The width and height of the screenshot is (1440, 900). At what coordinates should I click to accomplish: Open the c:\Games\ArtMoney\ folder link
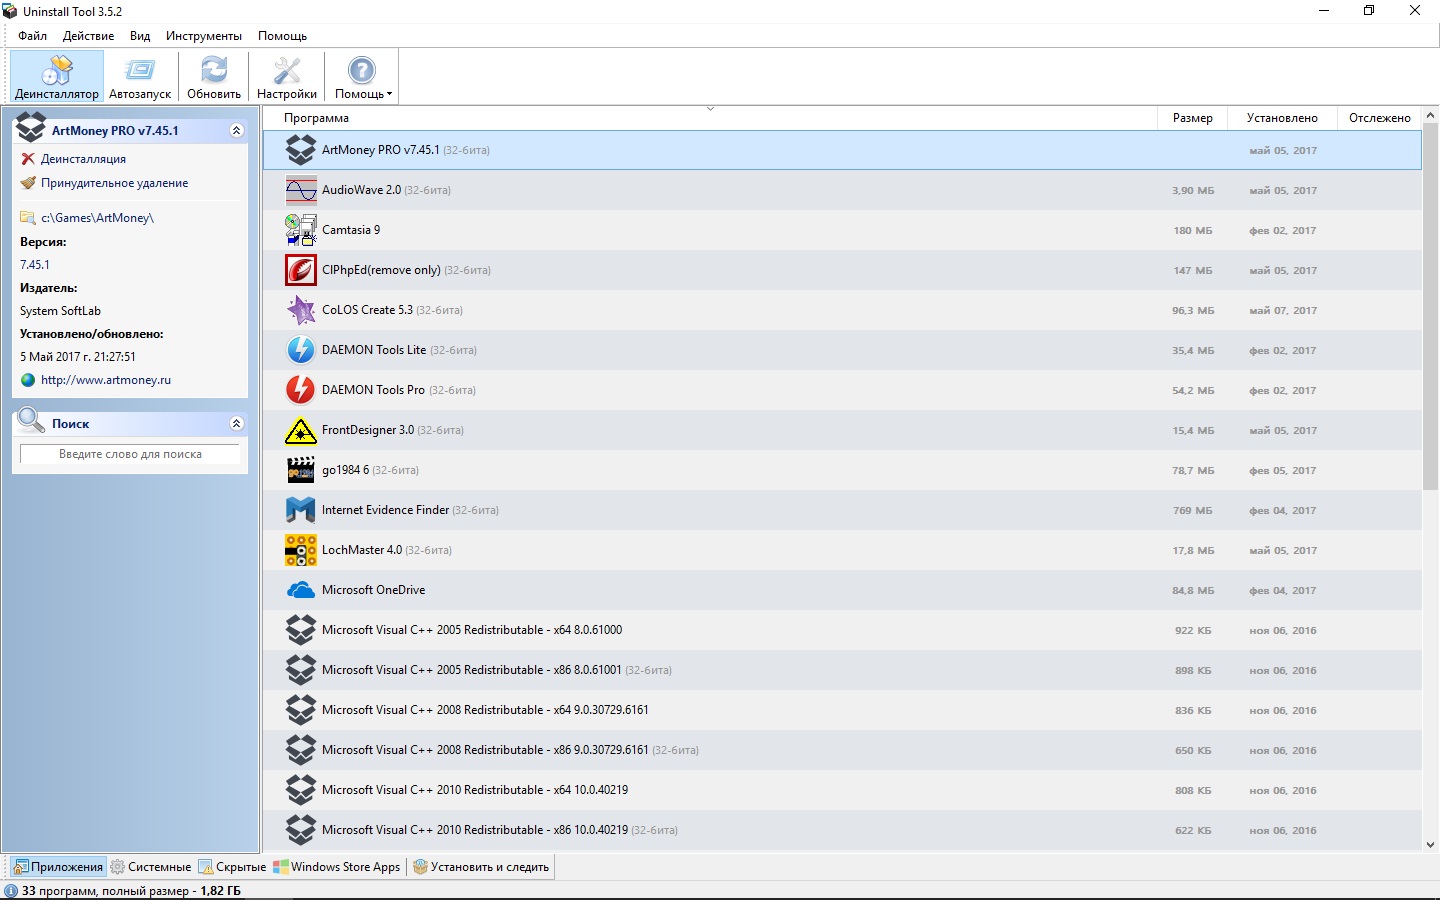[97, 218]
